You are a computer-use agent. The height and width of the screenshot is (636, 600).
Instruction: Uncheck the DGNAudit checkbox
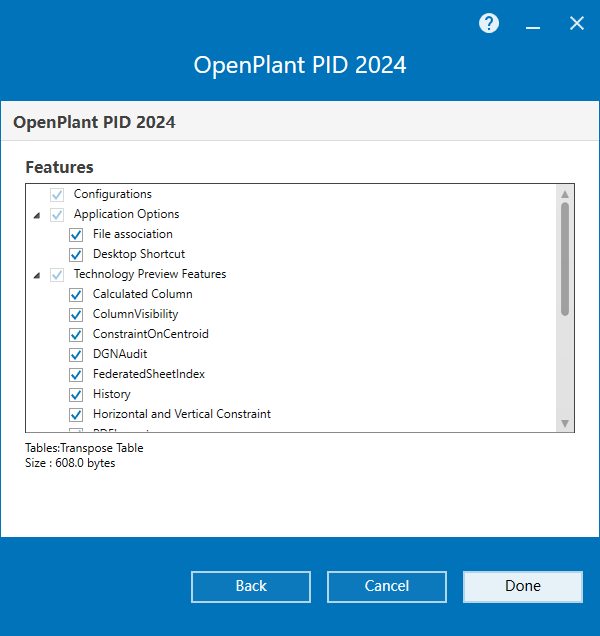coord(76,355)
